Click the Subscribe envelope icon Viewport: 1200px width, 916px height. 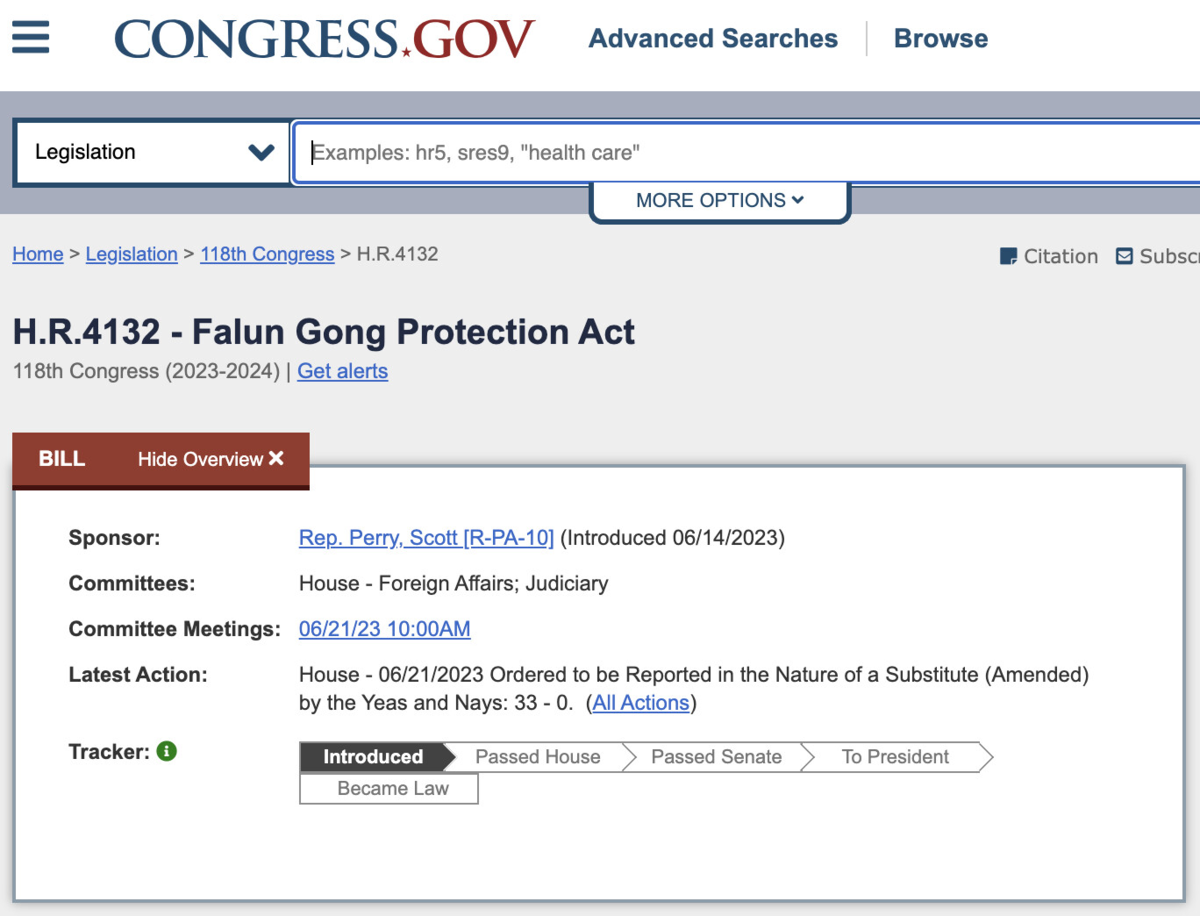click(1125, 256)
